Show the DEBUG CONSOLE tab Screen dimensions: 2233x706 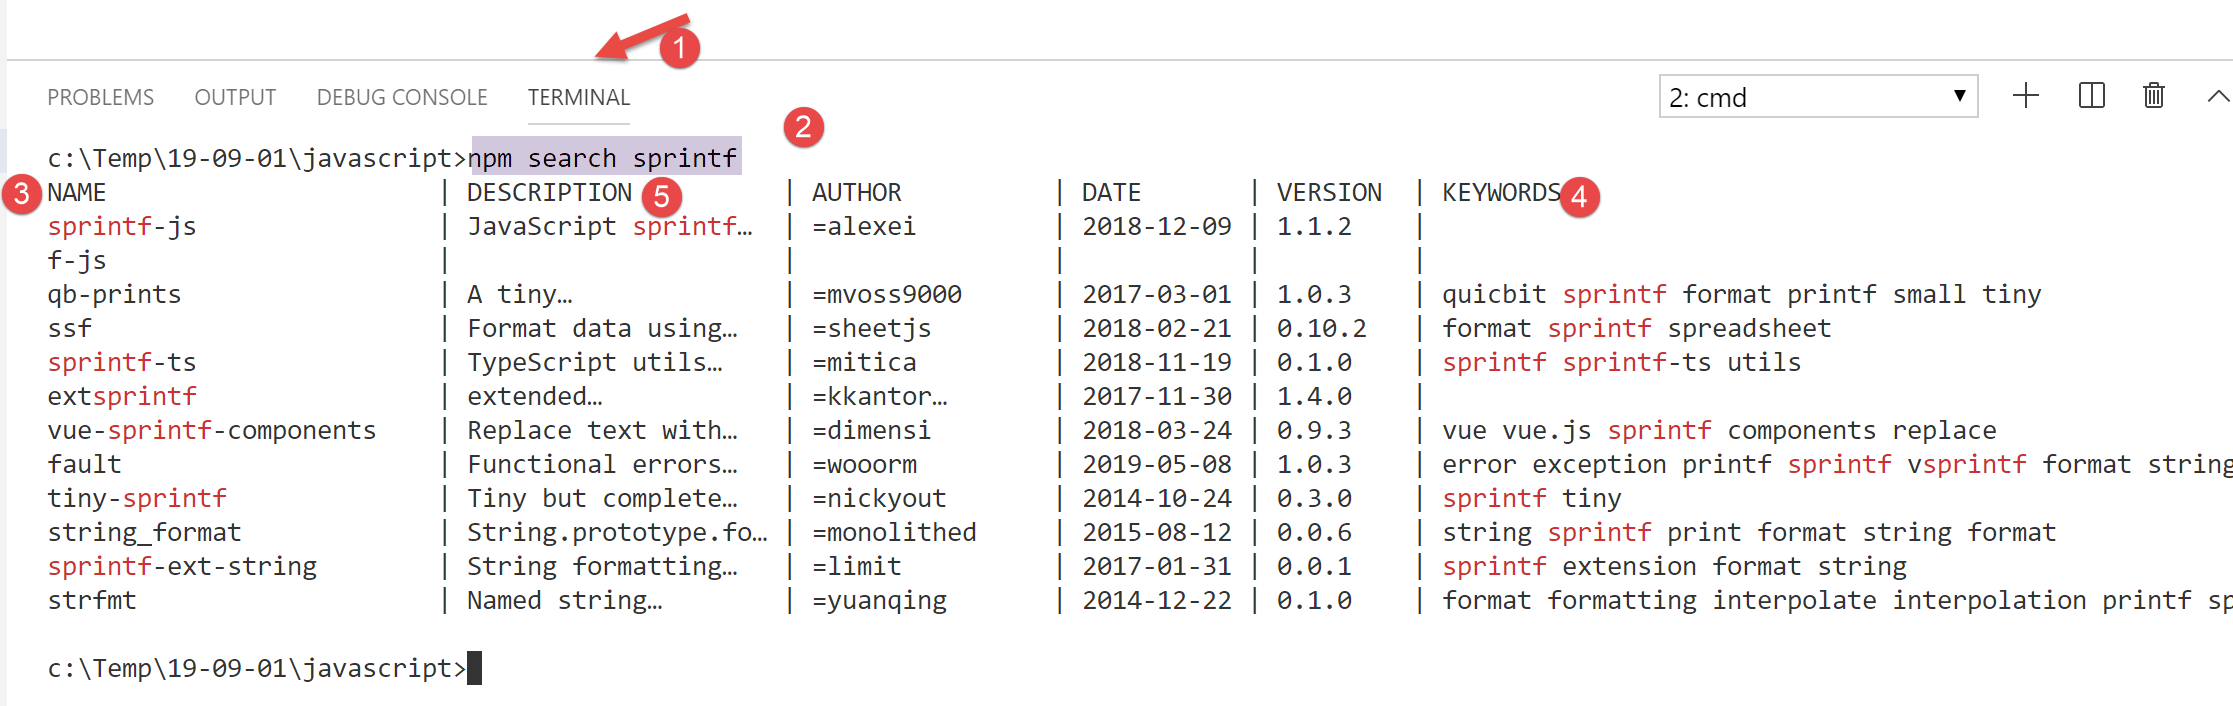click(402, 98)
